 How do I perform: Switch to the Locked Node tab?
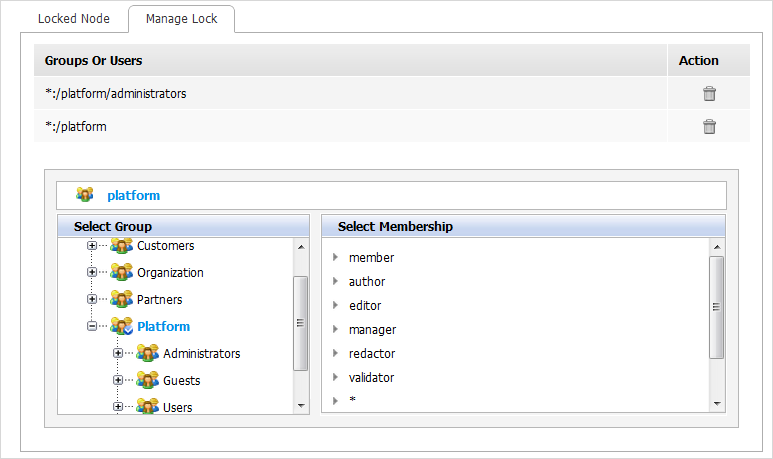[72, 19]
